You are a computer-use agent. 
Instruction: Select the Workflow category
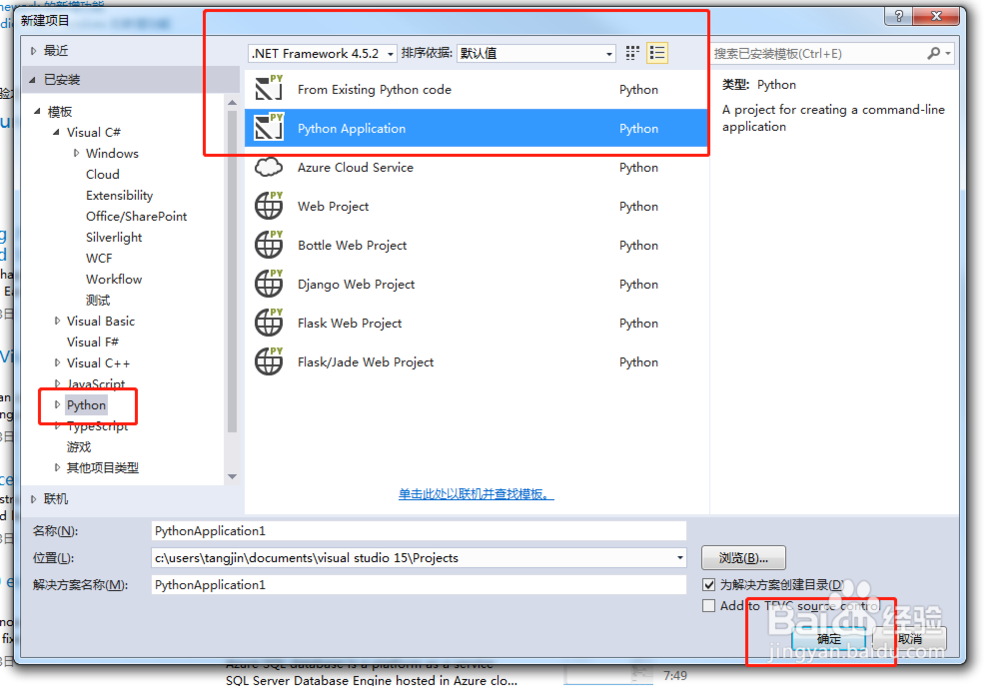click(x=114, y=279)
